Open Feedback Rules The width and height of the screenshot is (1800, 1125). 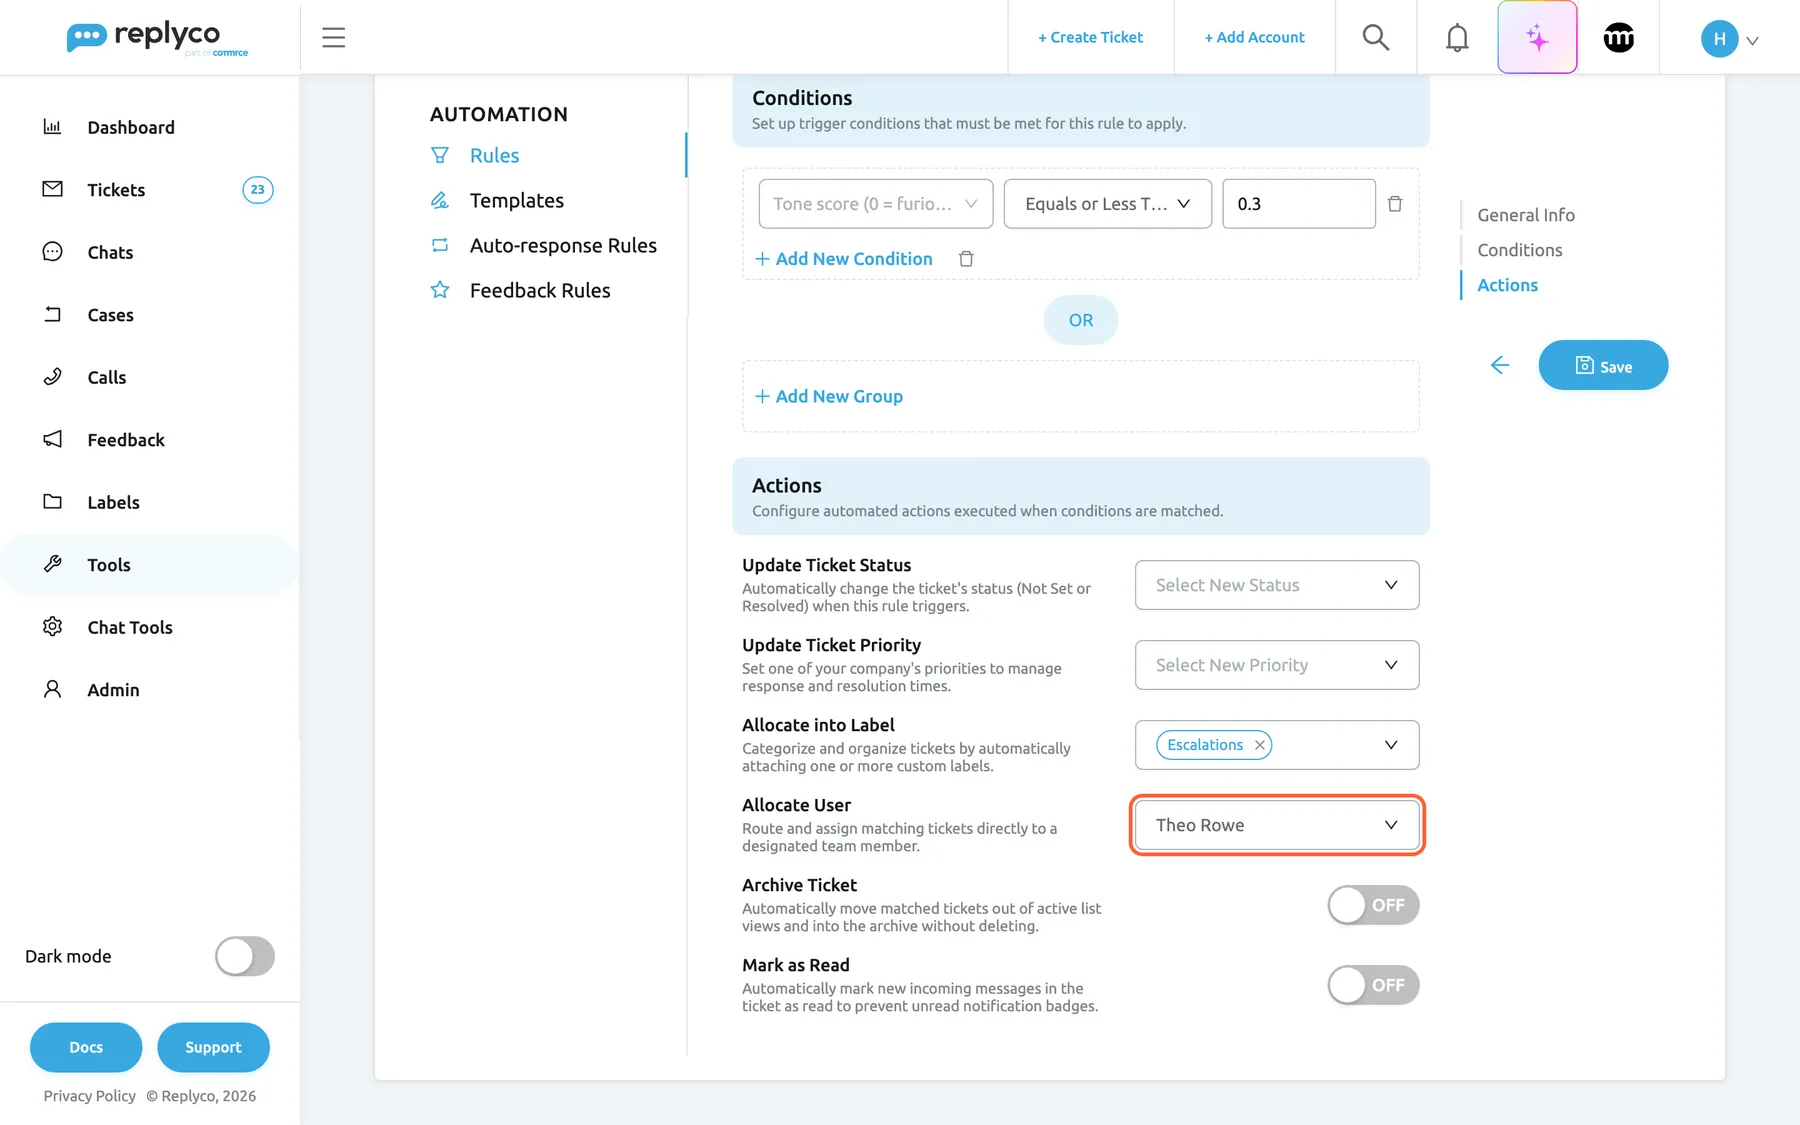pyautogui.click(x=540, y=290)
